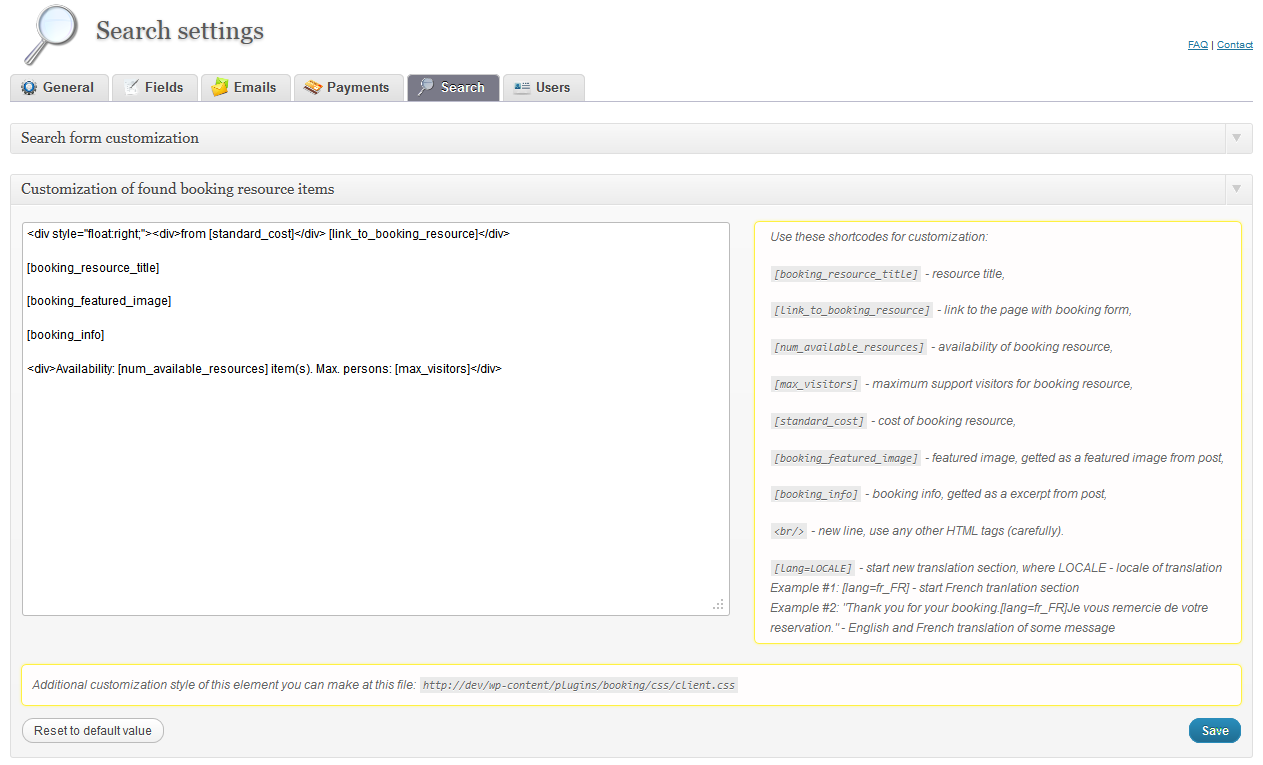Open the General settings tab
The width and height of the screenshot is (1263, 765).
click(x=68, y=88)
